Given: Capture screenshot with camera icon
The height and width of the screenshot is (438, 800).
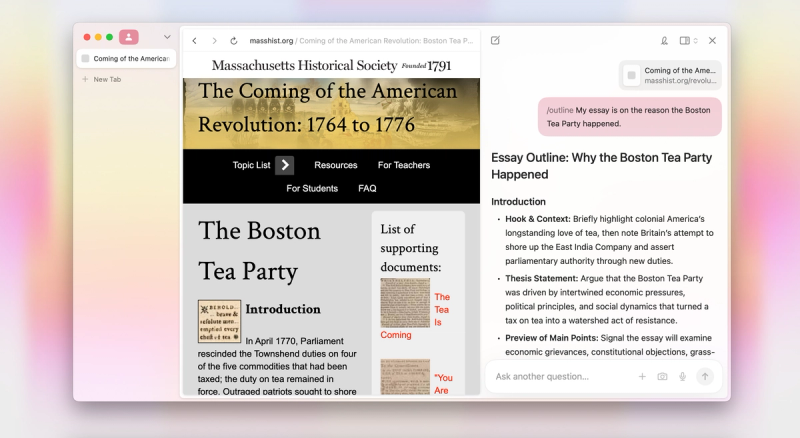Looking at the screenshot, I should [x=662, y=376].
